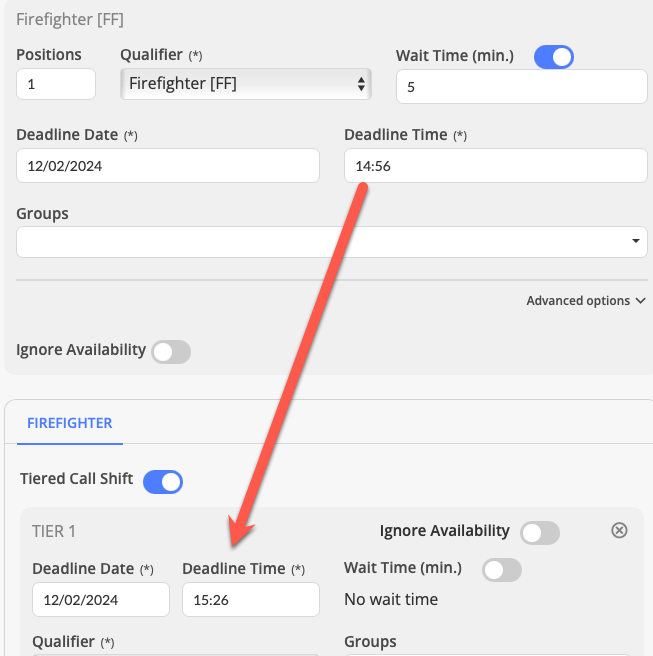Enable Tier 1 Ignore Availability switch
This screenshot has width=653, height=656.
(x=540, y=533)
